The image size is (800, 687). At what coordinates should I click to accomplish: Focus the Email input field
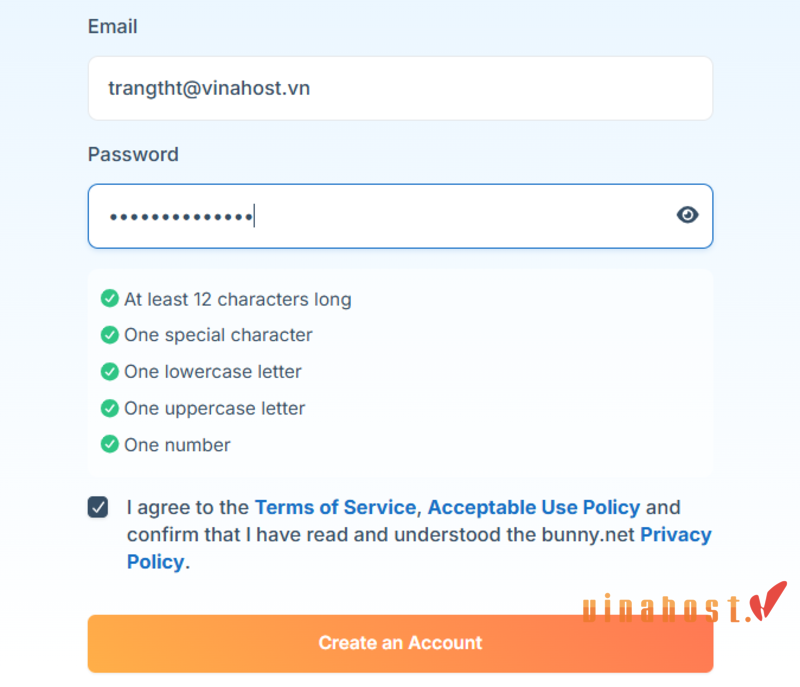point(401,88)
